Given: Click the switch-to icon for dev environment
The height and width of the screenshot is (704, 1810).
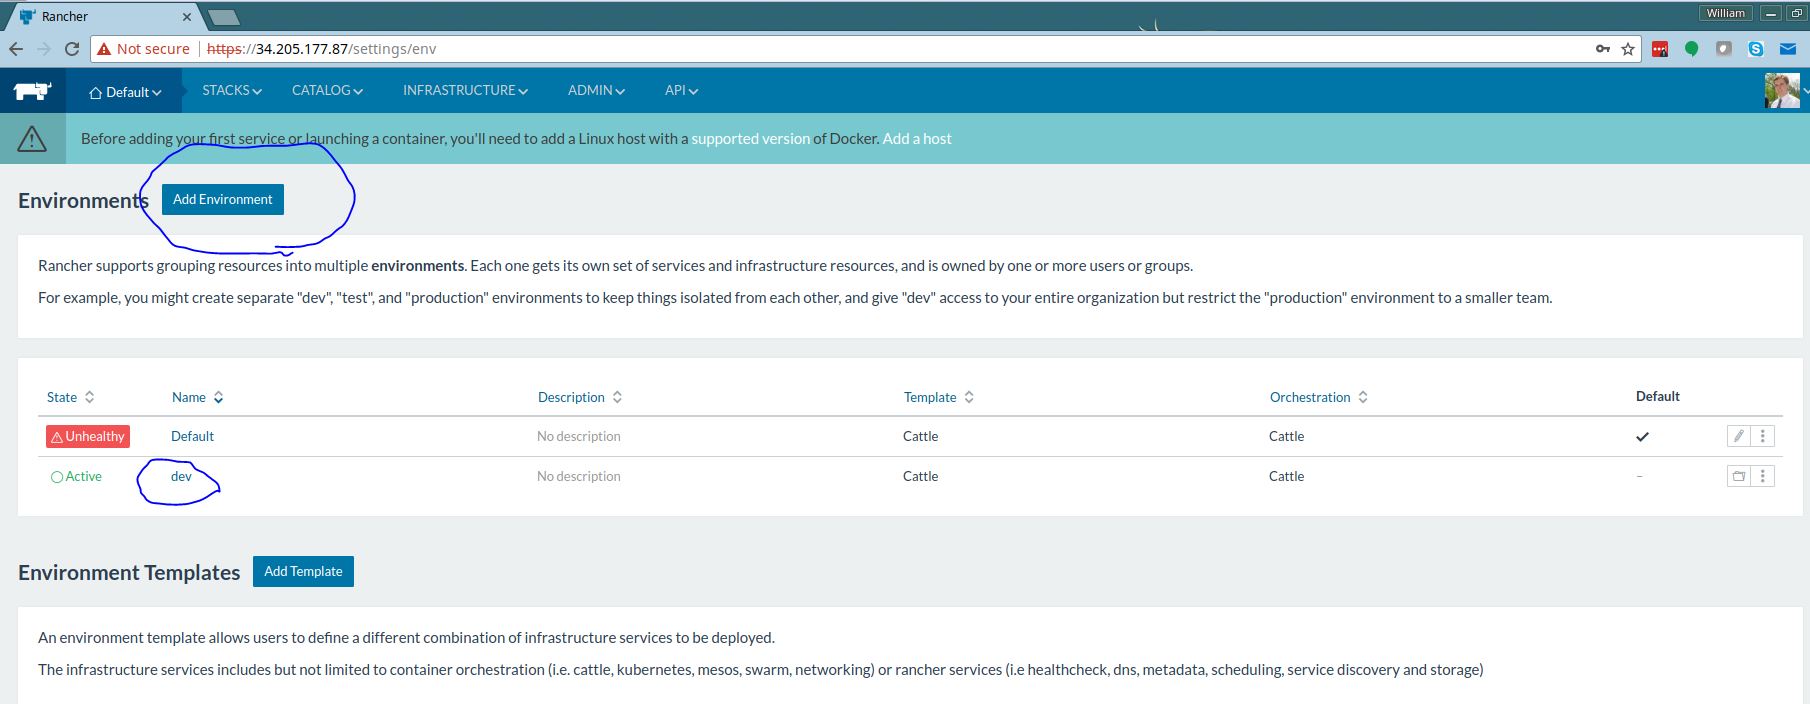Looking at the screenshot, I should click(x=1739, y=476).
